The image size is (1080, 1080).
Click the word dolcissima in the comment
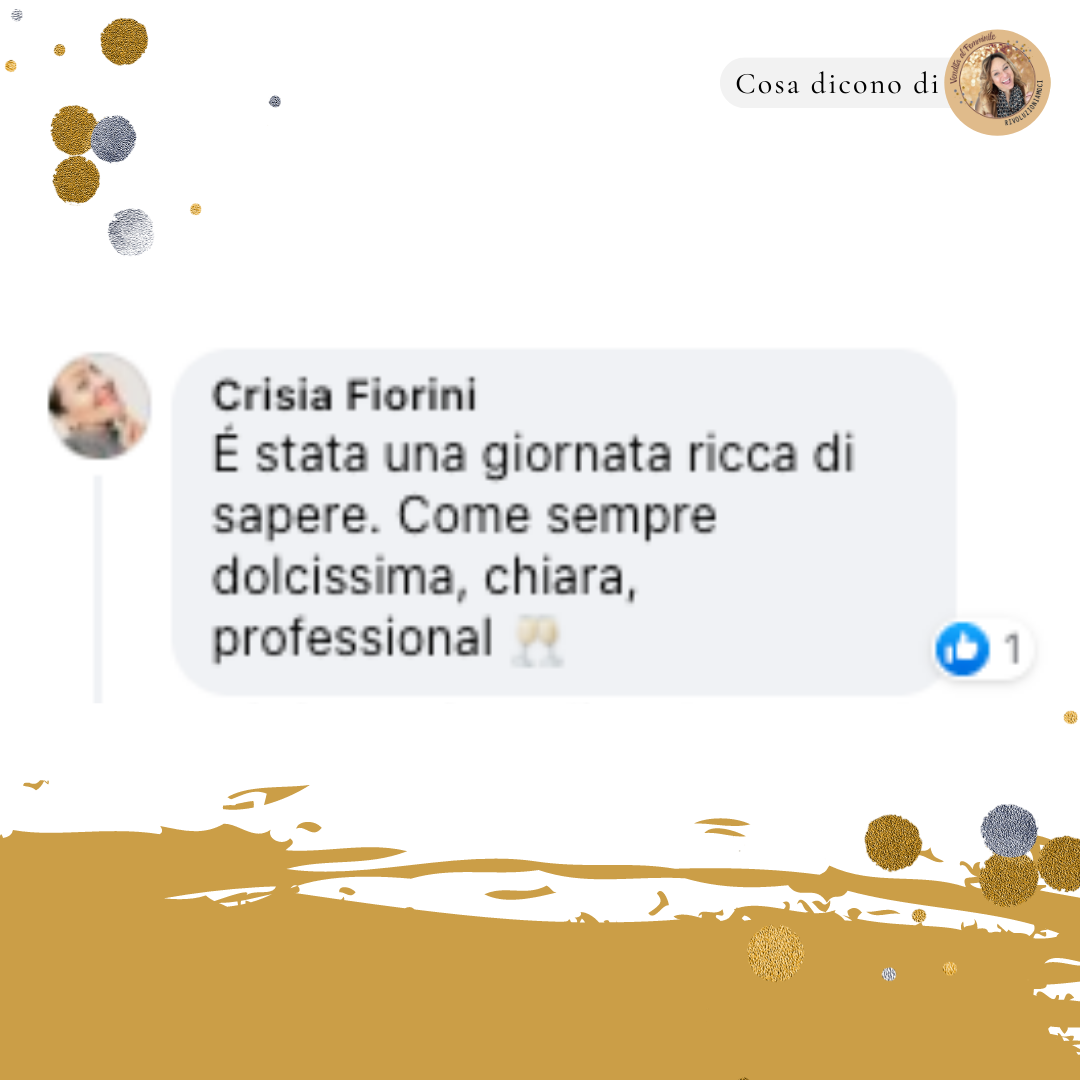333,577
